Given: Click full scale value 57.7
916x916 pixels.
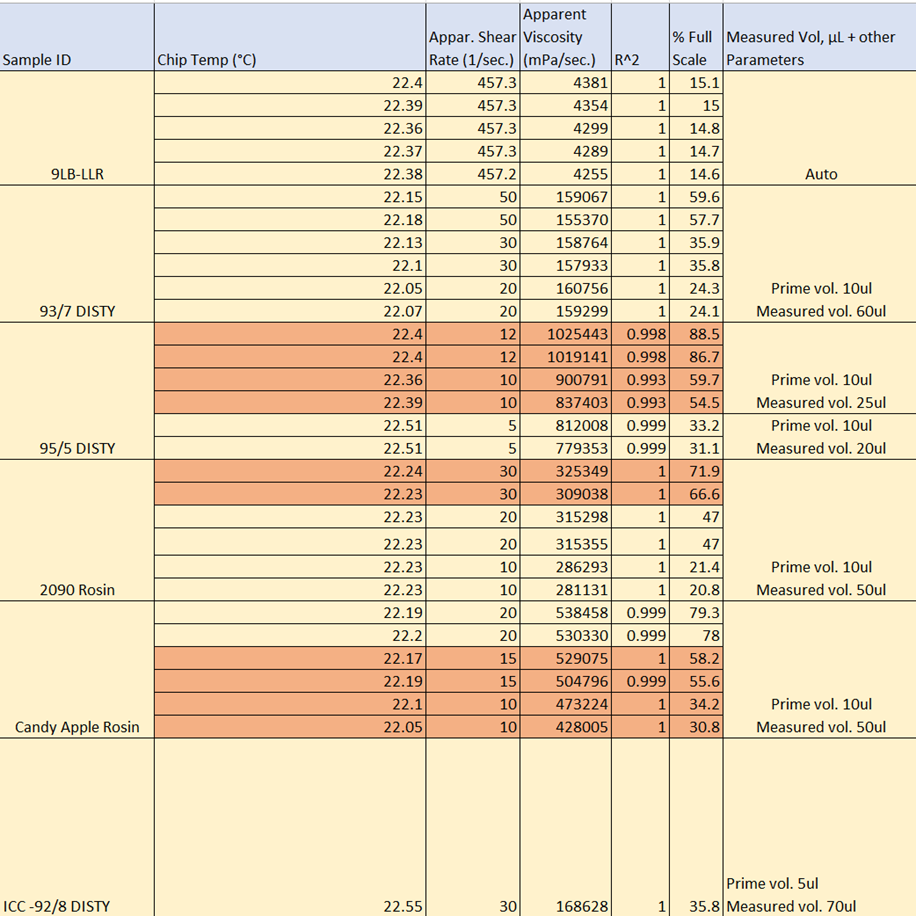Looking at the screenshot, I should (696, 220).
